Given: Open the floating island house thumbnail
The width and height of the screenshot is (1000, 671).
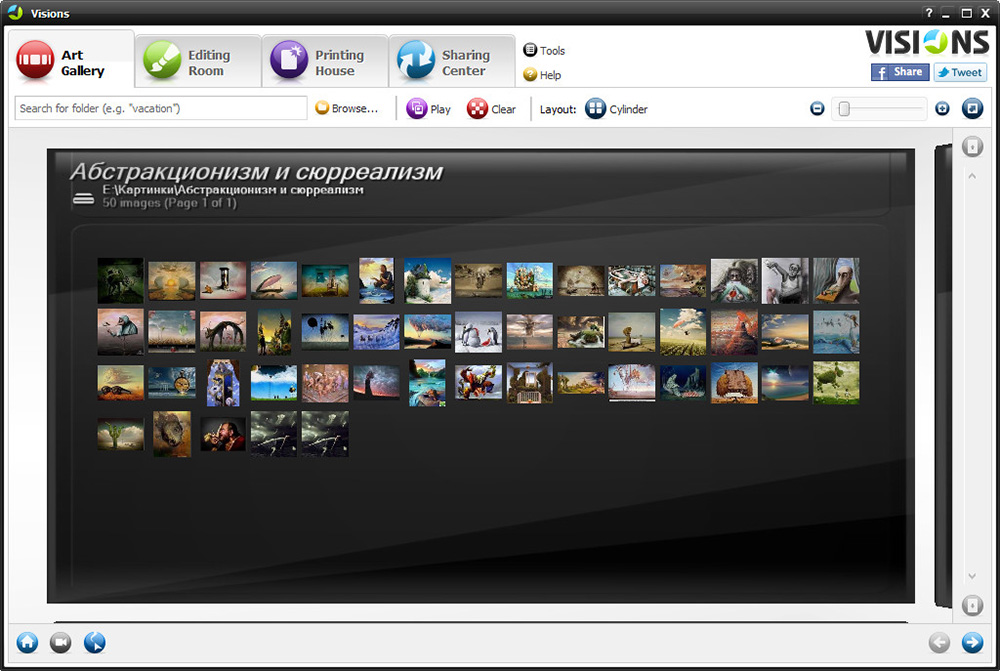Looking at the screenshot, I should pos(427,280).
